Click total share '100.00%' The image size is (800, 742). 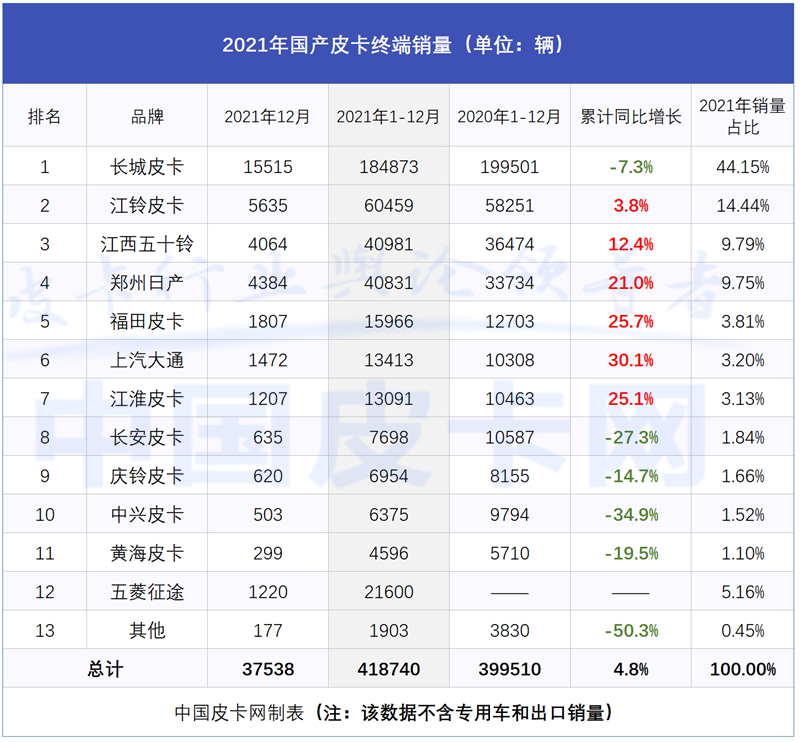click(742, 669)
